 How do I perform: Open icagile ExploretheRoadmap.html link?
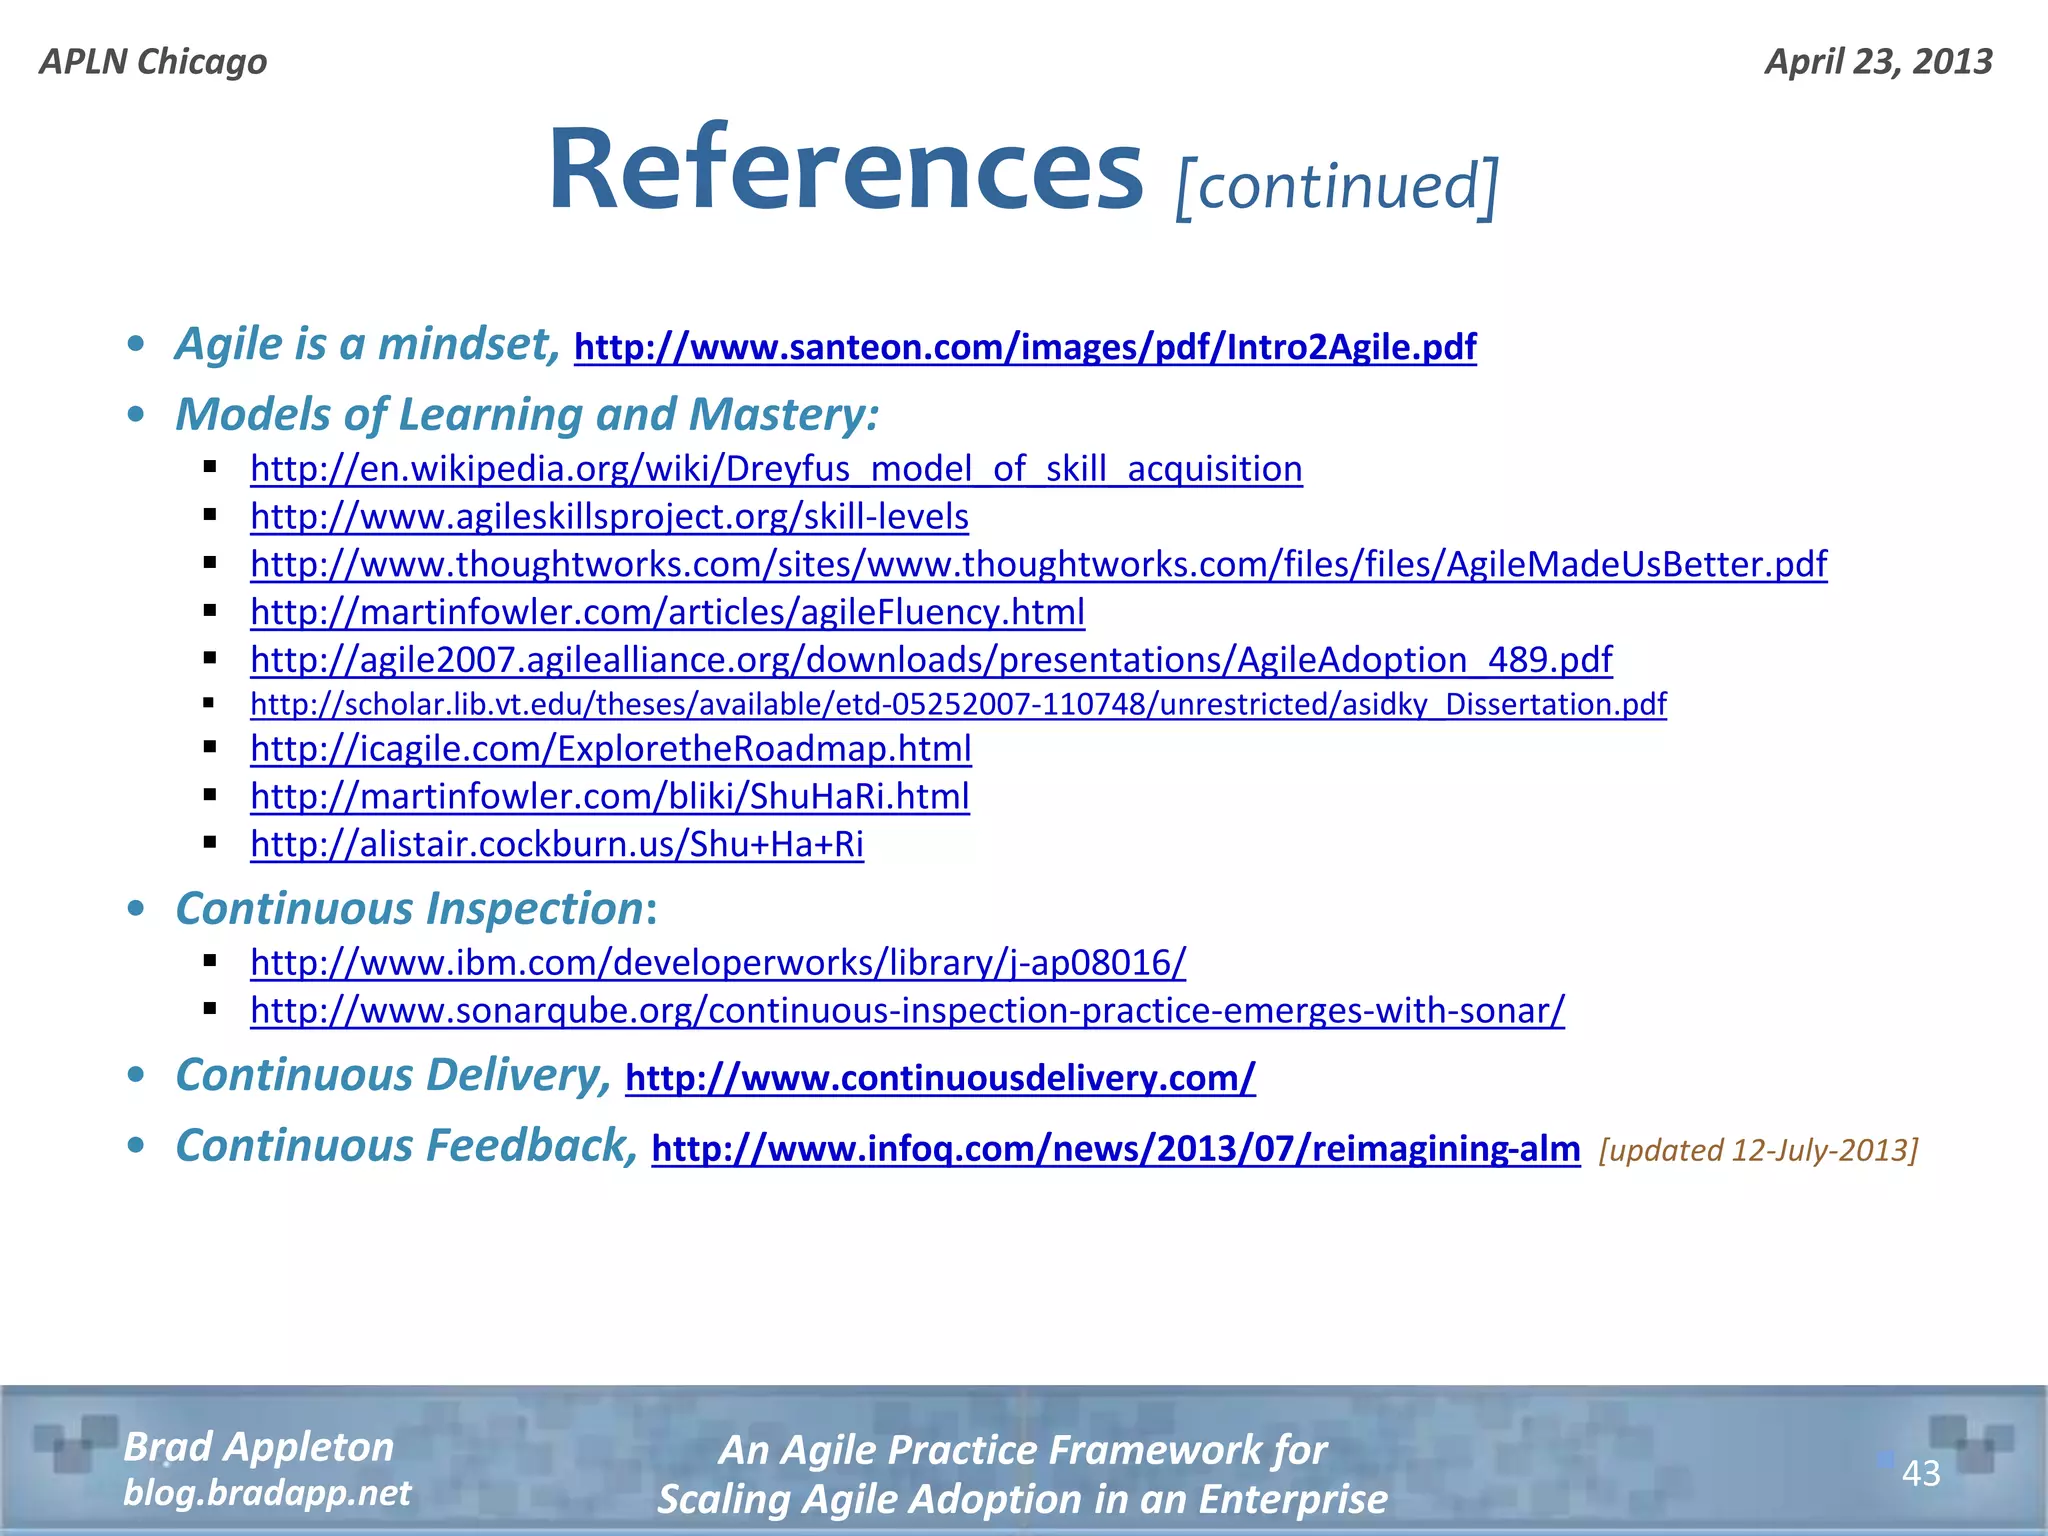click(x=610, y=749)
